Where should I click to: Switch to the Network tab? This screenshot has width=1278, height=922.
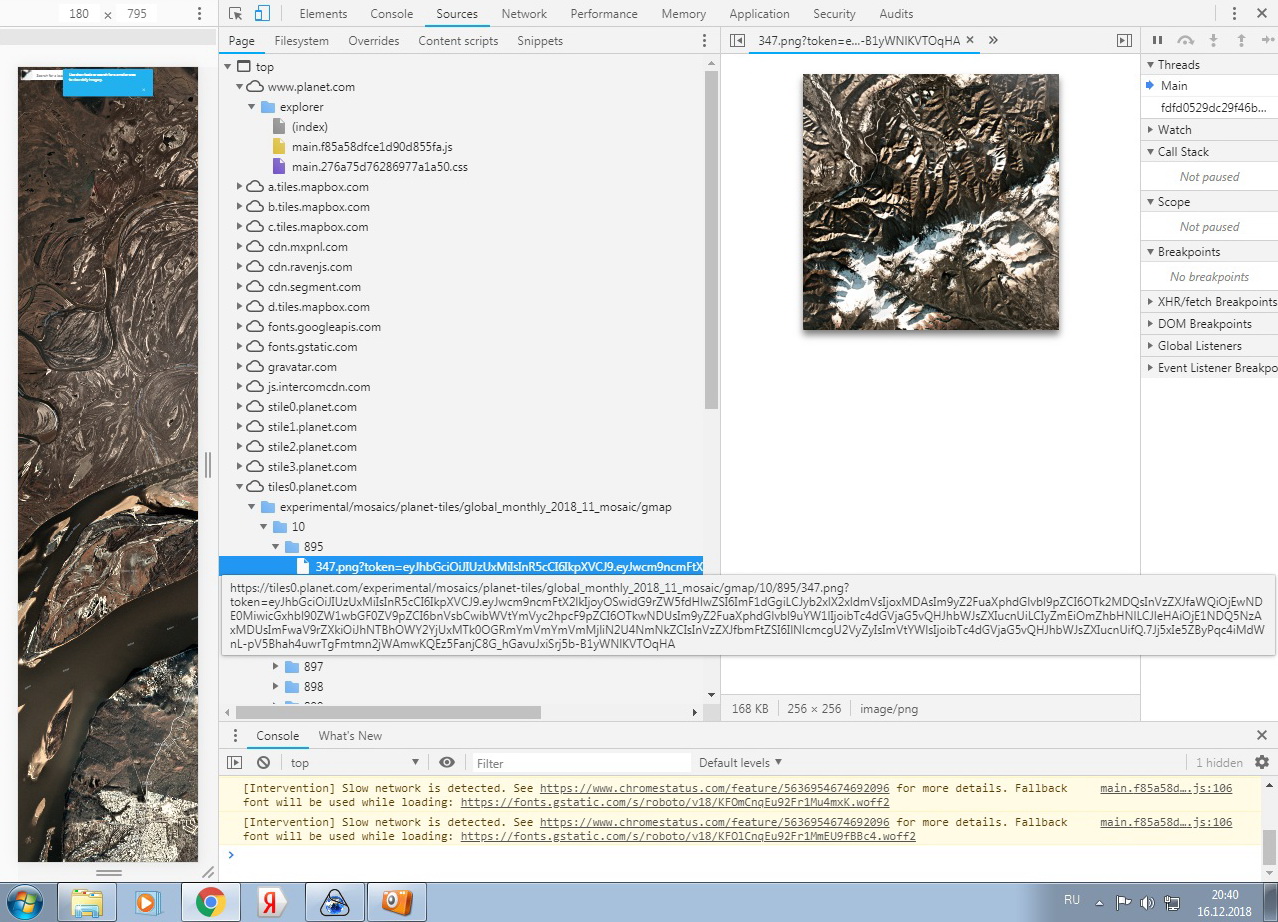coord(524,14)
